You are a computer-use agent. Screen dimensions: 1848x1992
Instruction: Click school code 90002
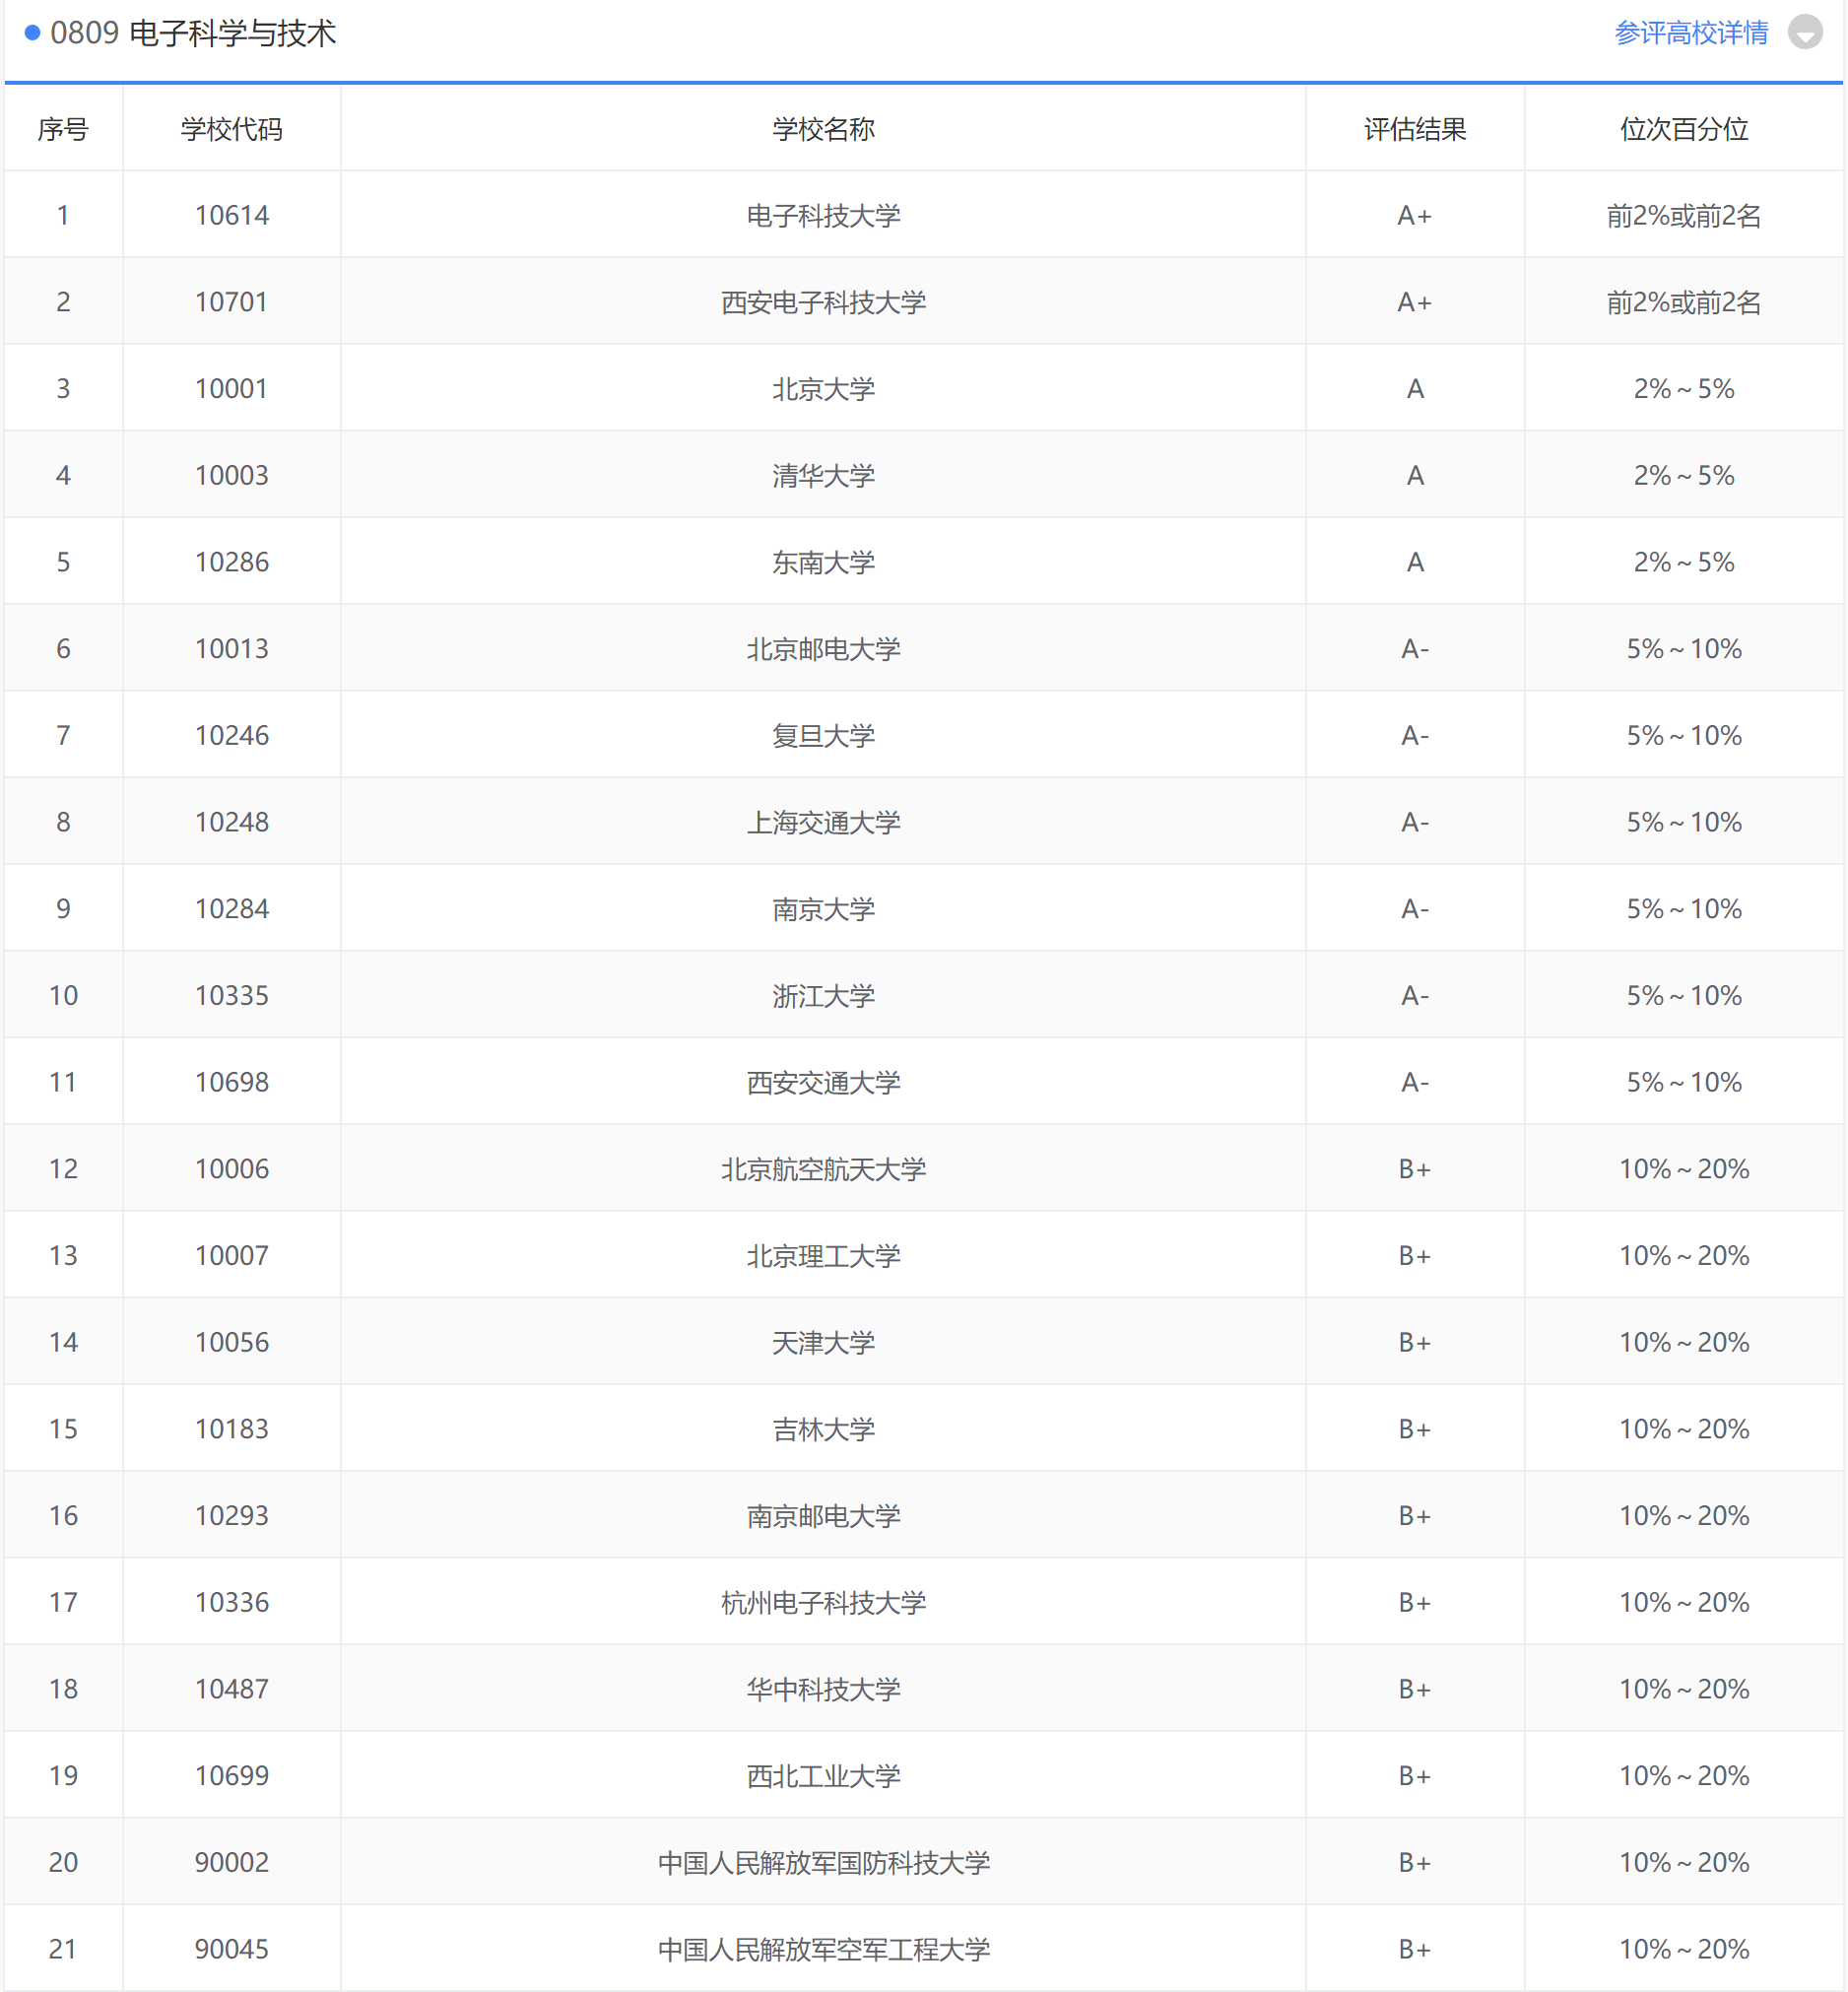(232, 1862)
